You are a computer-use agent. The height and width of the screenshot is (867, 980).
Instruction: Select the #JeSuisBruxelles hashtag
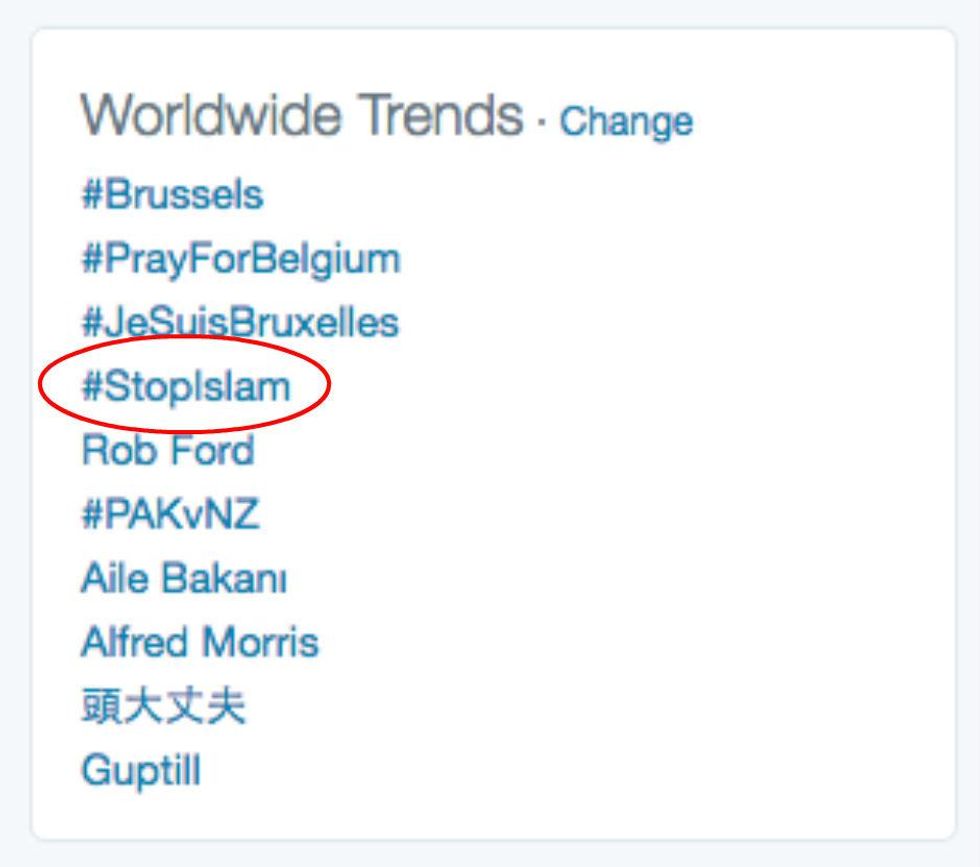tap(240, 322)
